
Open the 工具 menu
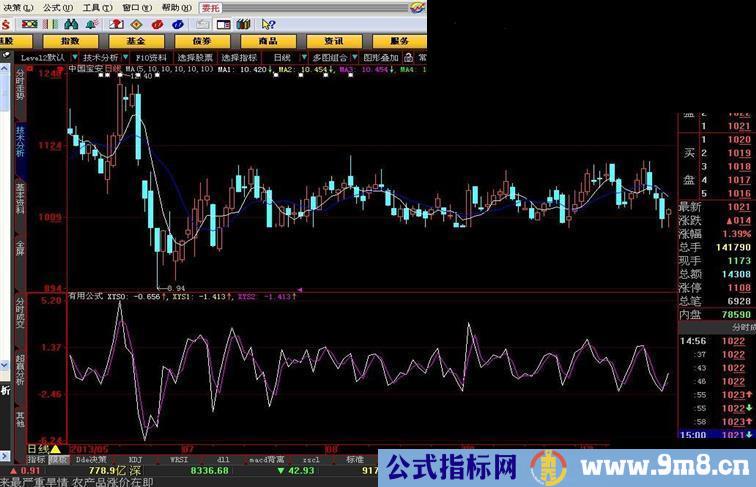tap(93, 6)
